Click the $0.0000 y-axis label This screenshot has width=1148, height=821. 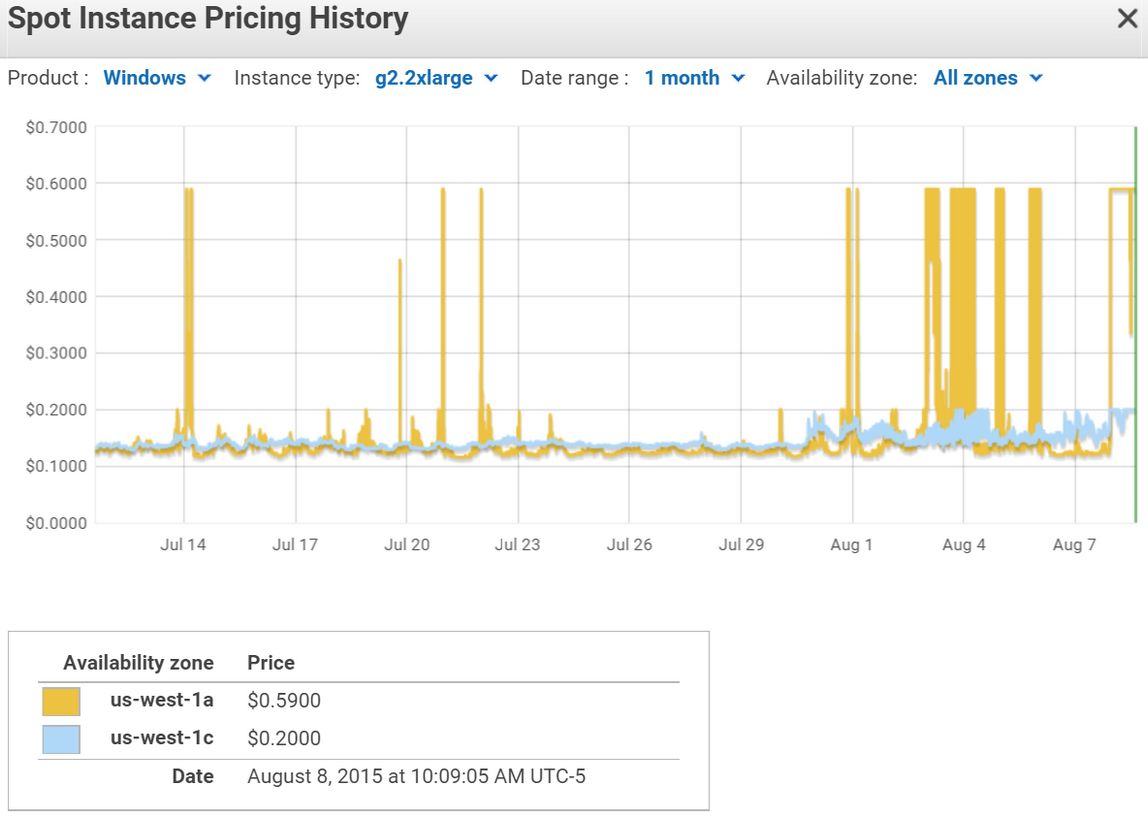pos(56,523)
